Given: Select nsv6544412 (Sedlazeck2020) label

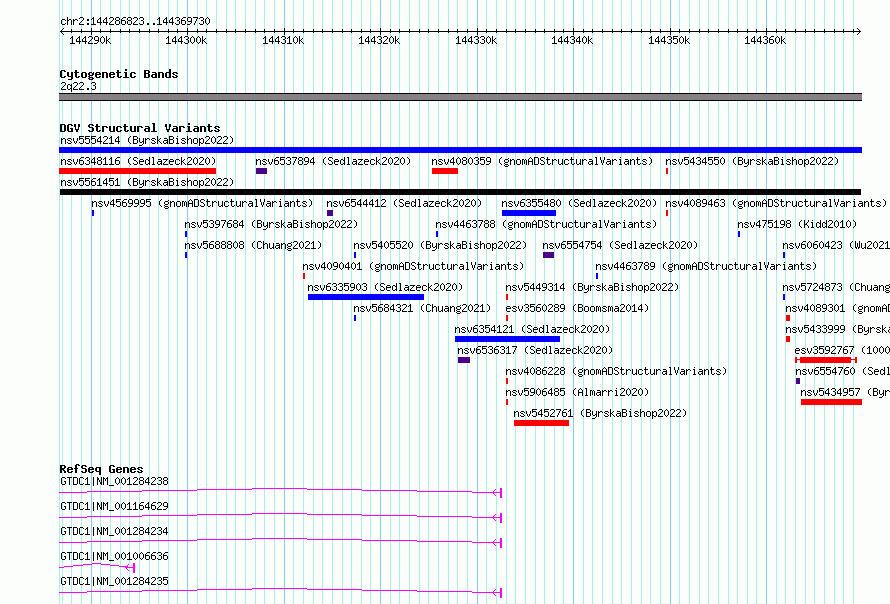Looking at the screenshot, I should (404, 203).
